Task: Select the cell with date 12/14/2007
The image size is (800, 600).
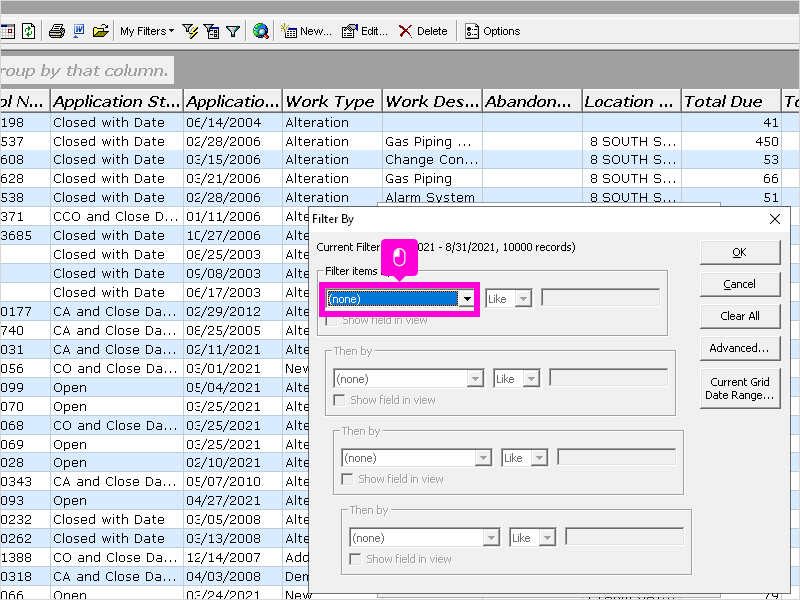Action: click(x=233, y=557)
